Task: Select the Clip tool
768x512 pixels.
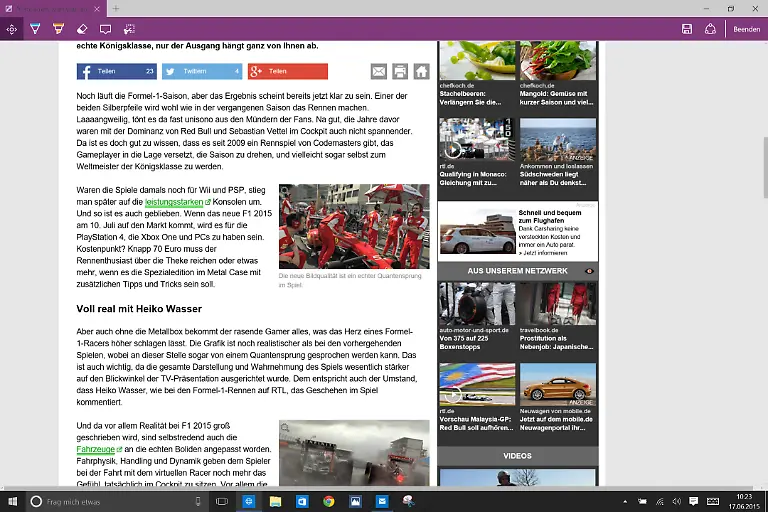Action: coord(129,29)
